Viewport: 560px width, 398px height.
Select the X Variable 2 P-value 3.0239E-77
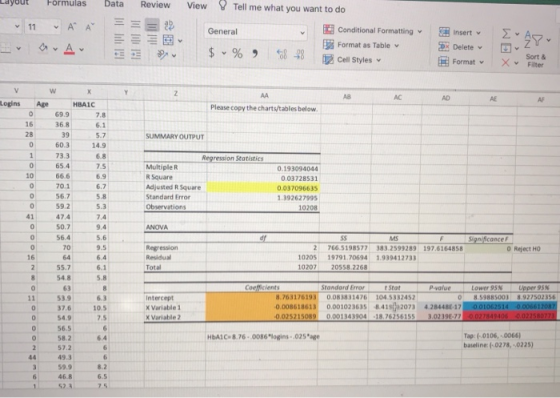pyautogui.click(x=440, y=317)
